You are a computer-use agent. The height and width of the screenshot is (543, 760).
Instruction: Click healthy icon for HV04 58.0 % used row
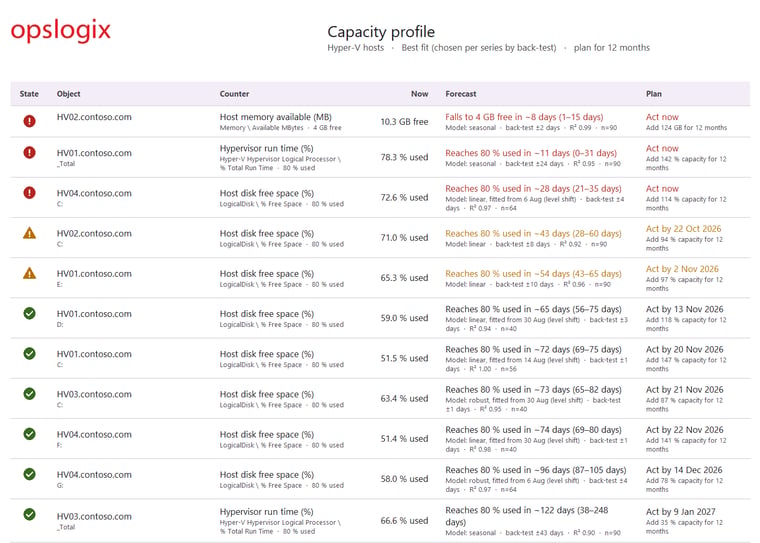click(x=30, y=474)
